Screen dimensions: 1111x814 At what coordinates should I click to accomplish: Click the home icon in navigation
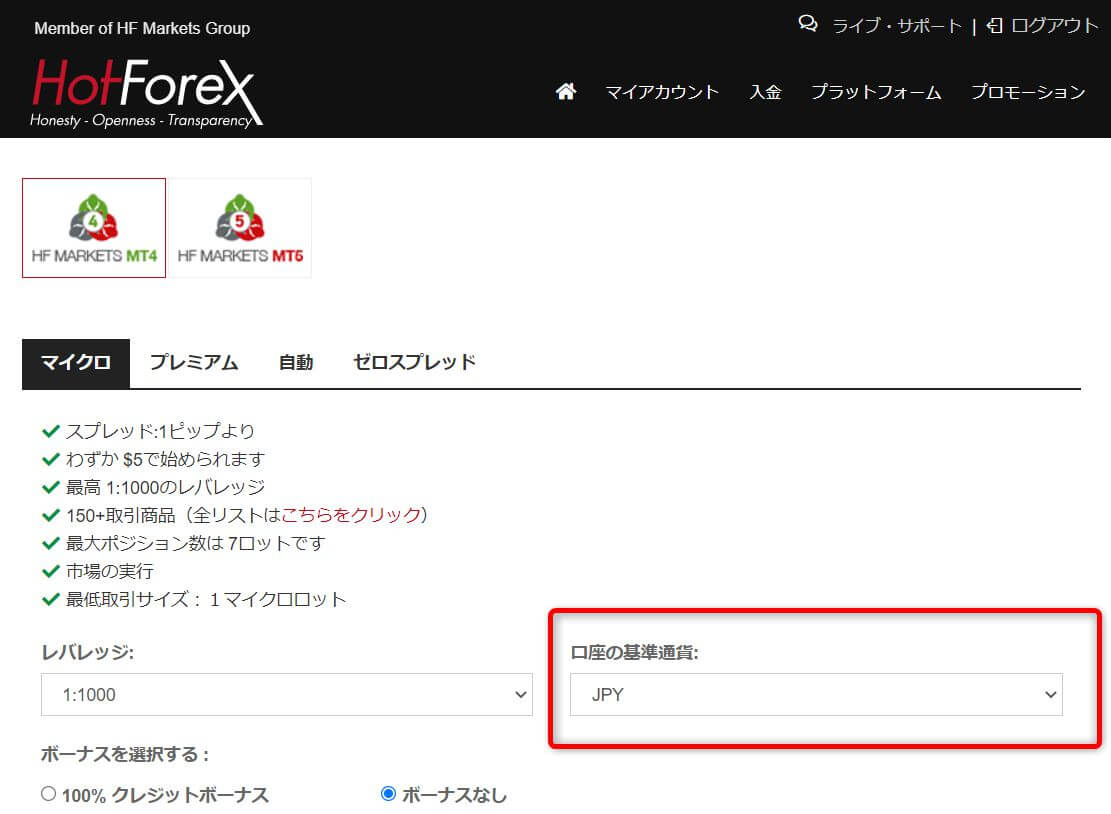click(565, 91)
